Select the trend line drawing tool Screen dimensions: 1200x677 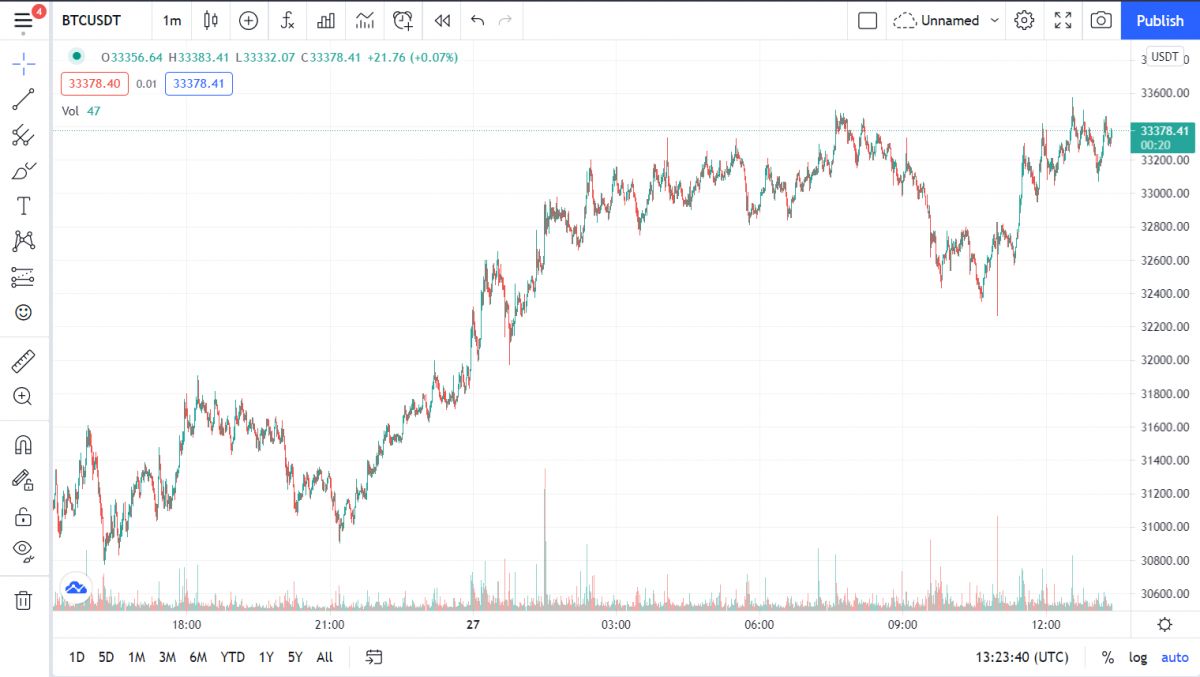(23, 99)
